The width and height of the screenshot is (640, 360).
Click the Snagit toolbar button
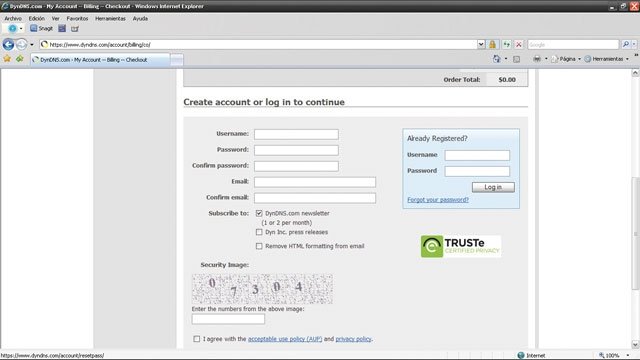pos(41,29)
